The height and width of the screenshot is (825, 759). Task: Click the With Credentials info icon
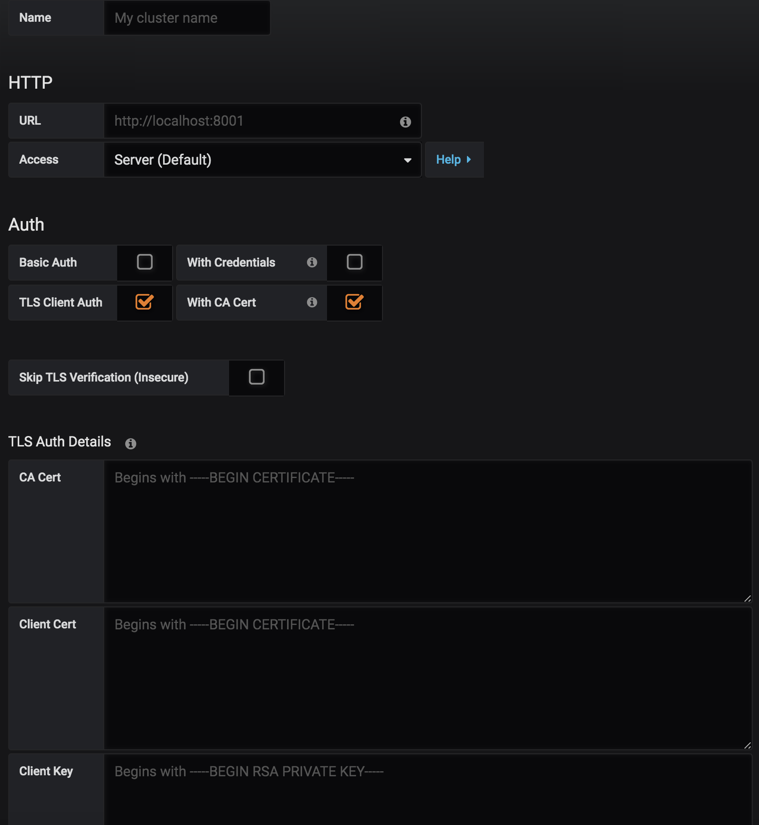coord(312,262)
